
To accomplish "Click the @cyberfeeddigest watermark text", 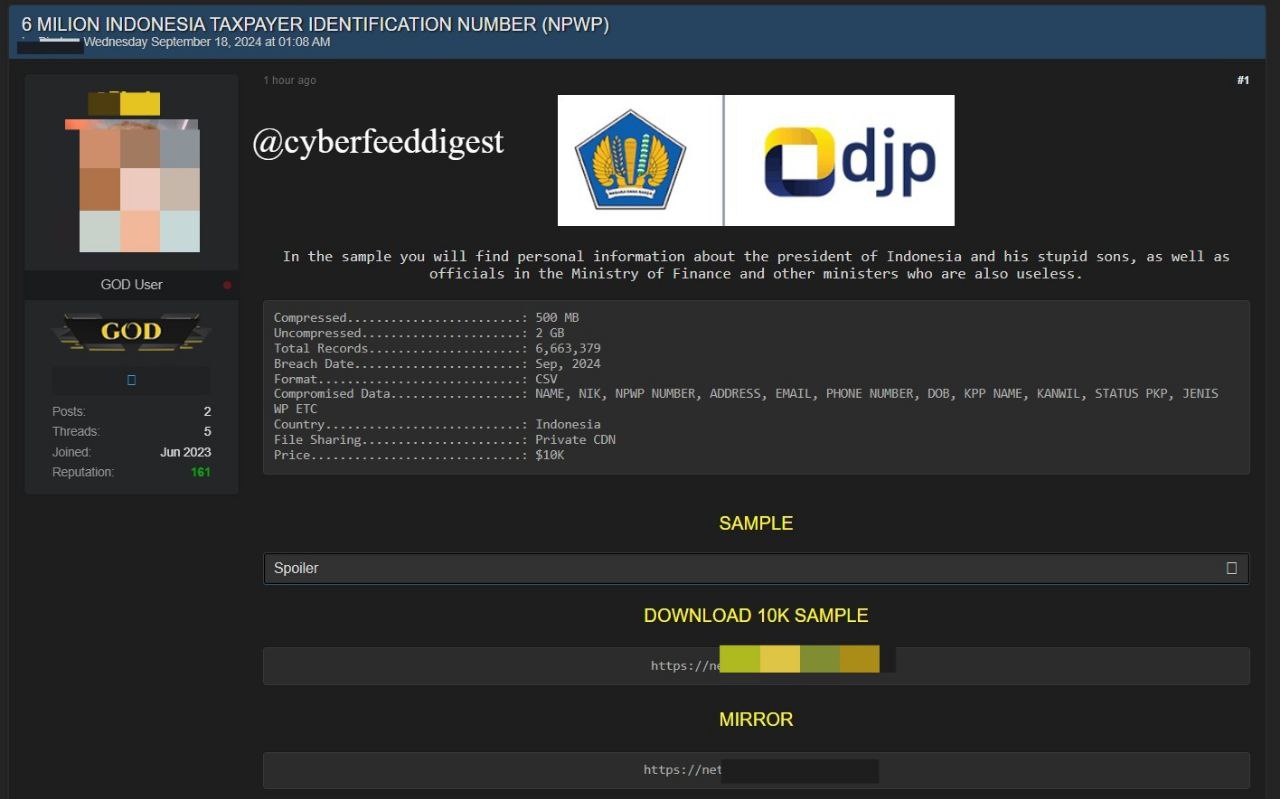I will (378, 142).
